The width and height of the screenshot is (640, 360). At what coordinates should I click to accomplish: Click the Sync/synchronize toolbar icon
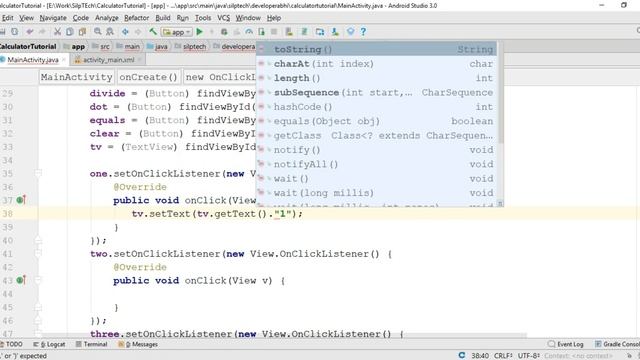tap(15, 31)
